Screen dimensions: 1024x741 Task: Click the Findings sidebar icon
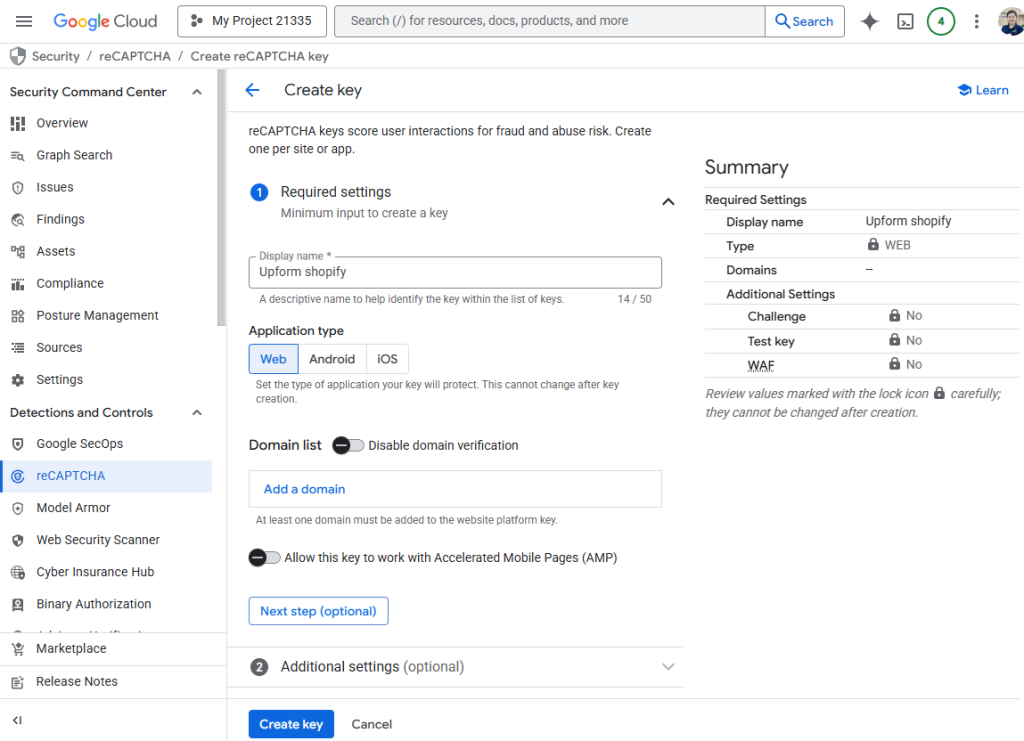(18, 219)
